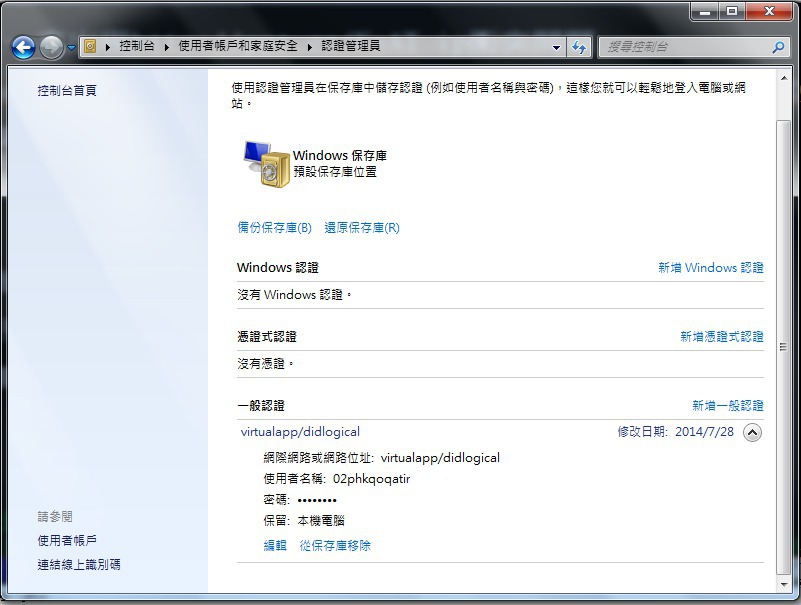Open 控制台首頁 link
This screenshot has height=605, width=801.
[67, 90]
